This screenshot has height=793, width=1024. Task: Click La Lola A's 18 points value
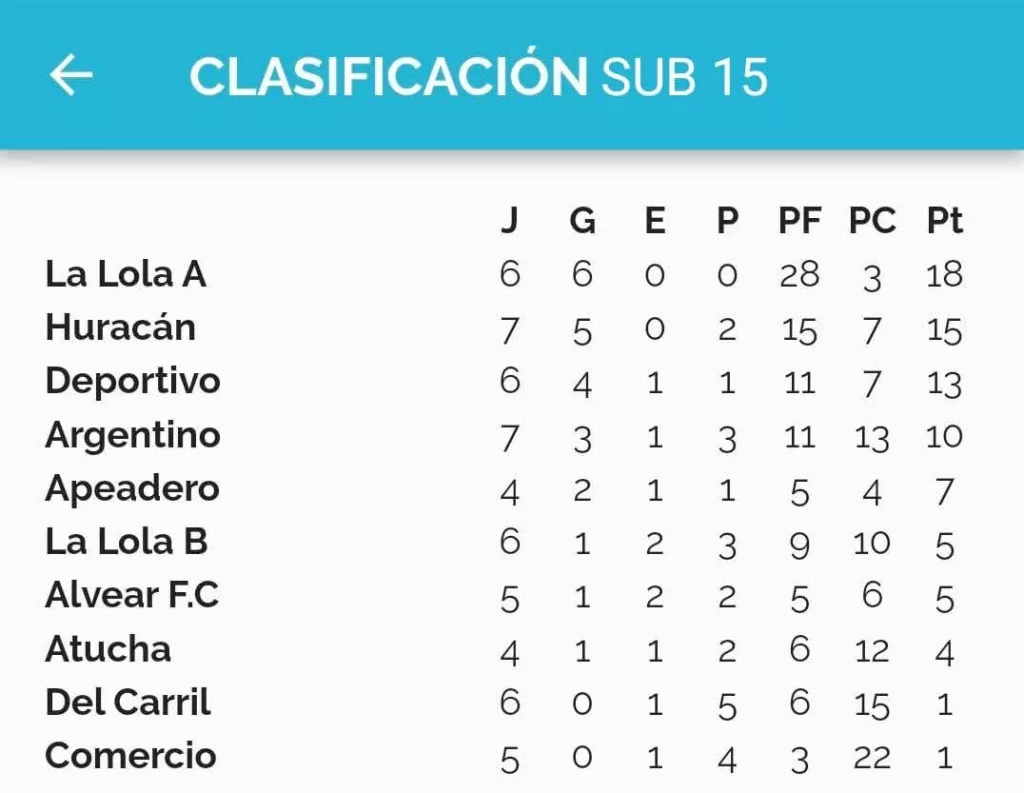click(944, 274)
